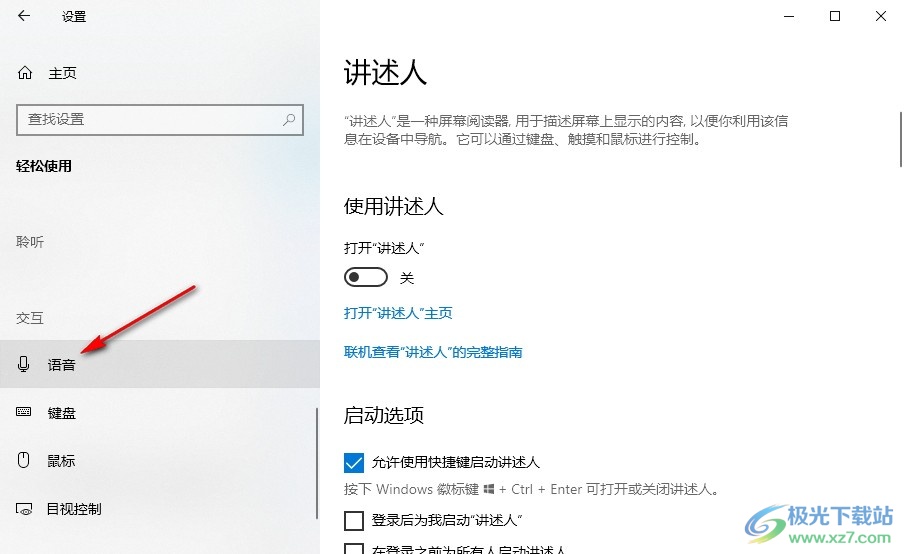Screen dimensions: 904x554
Task: Click the microphone icon for 语音
Action: point(24,364)
